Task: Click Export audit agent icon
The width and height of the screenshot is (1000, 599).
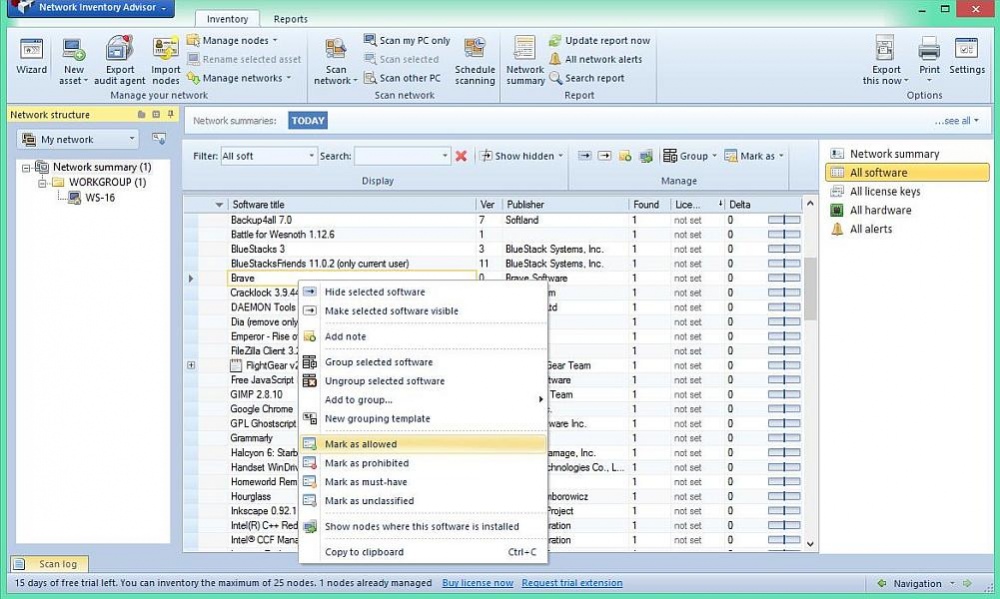Action: [120, 54]
